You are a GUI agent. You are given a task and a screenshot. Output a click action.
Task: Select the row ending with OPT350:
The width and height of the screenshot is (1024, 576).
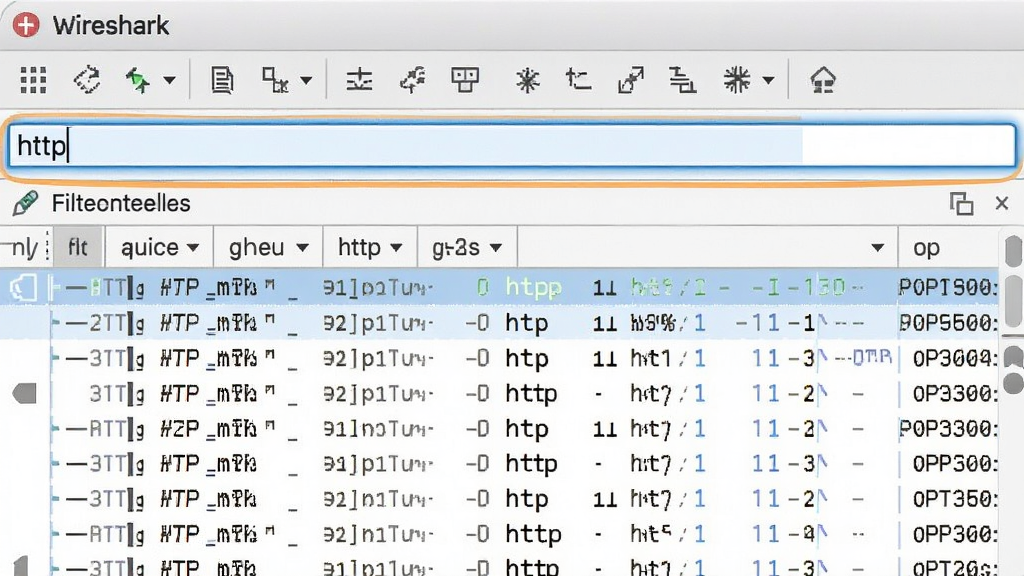pos(499,499)
